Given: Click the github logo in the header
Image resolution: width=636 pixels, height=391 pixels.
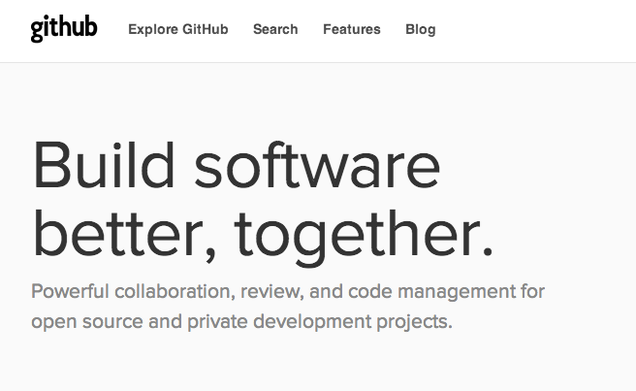Looking at the screenshot, I should pyautogui.click(x=64, y=28).
